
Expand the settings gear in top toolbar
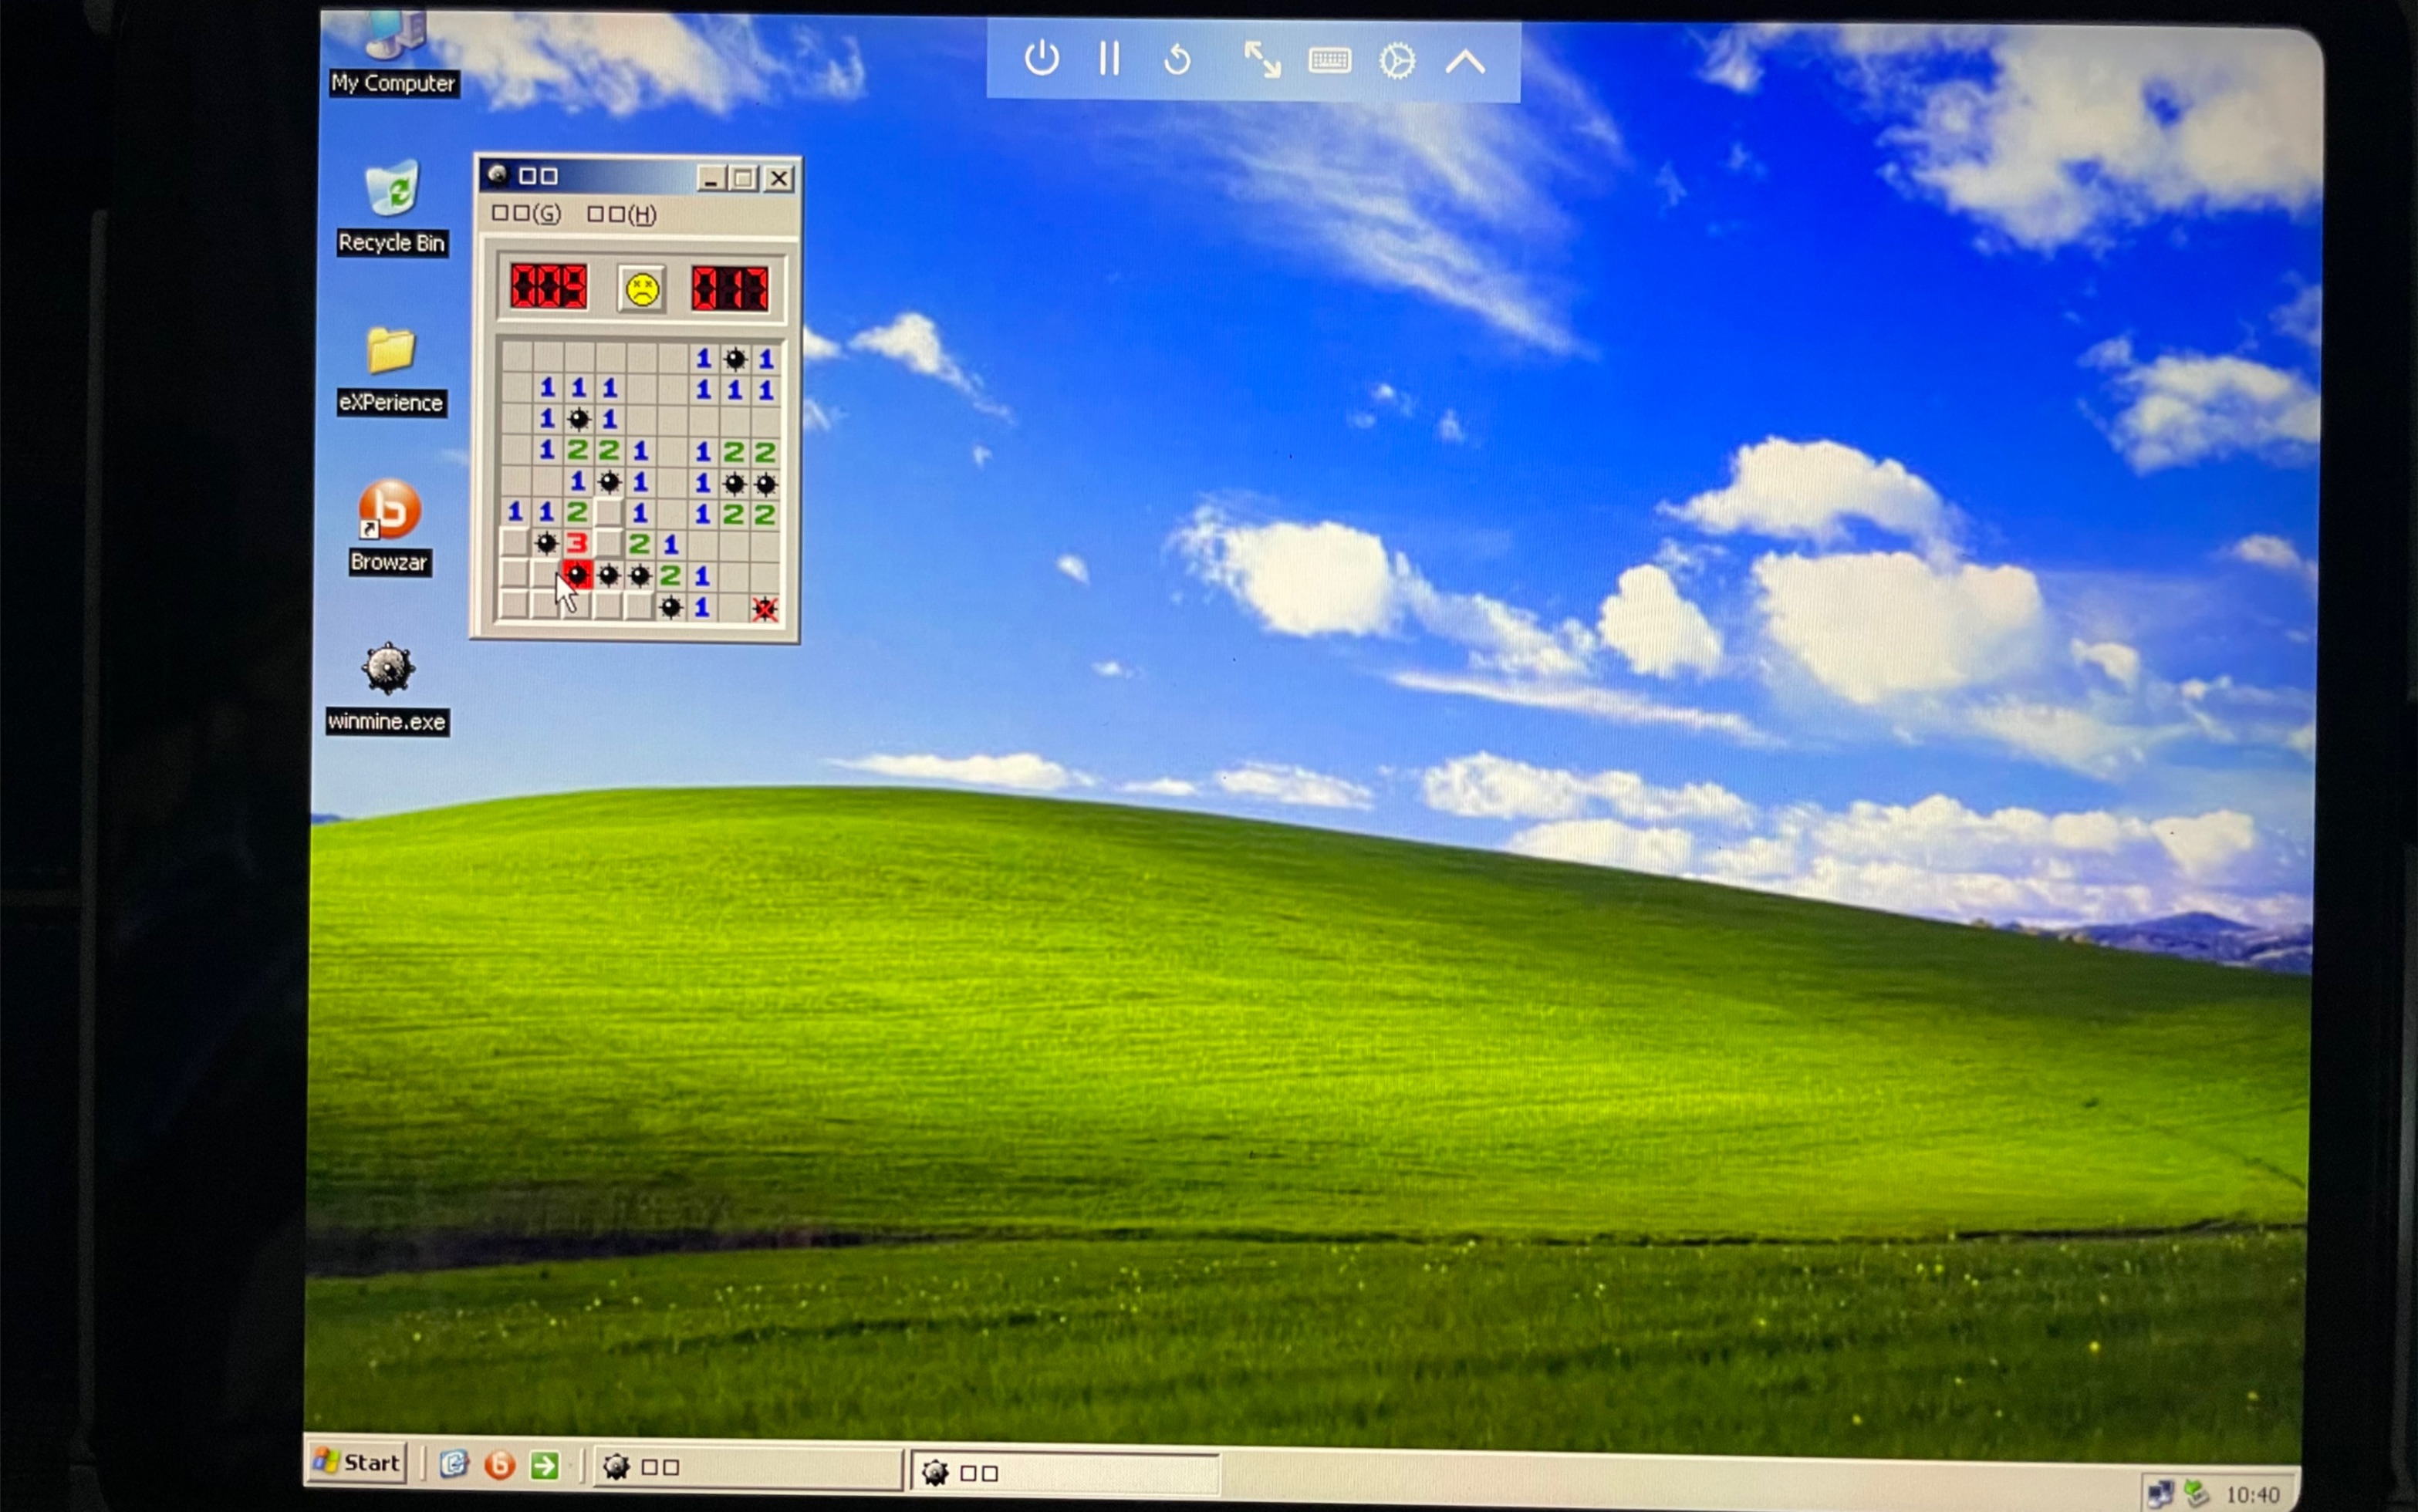(1399, 61)
